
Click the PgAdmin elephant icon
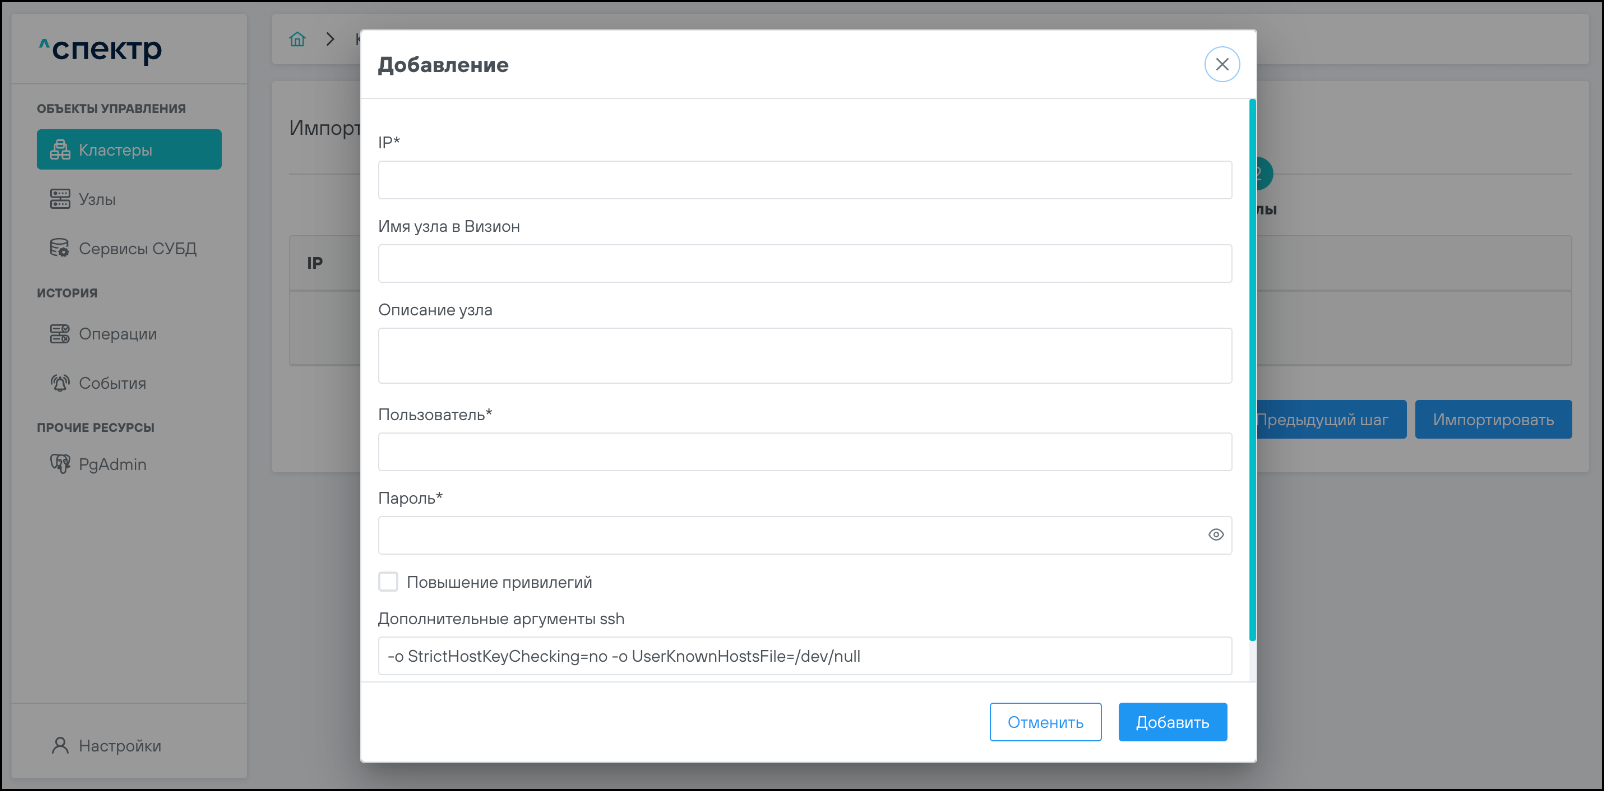click(60, 464)
